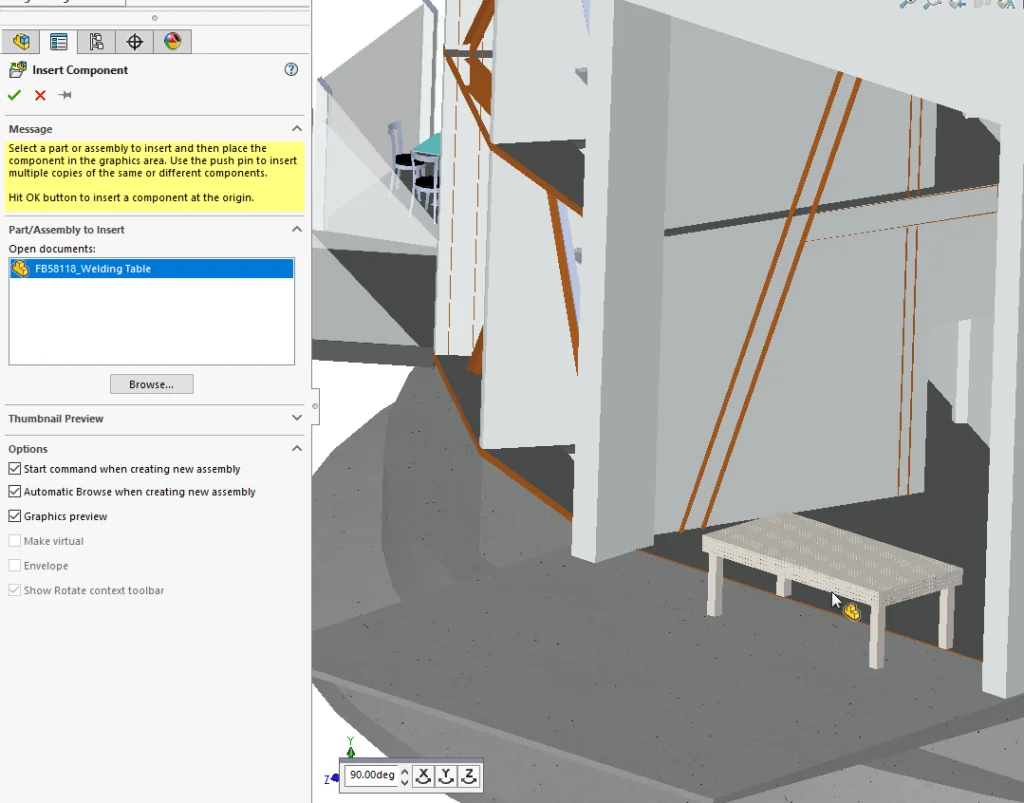Click the Browse... button
The height and width of the screenshot is (803, 1024).
click(x=151, y=384)
